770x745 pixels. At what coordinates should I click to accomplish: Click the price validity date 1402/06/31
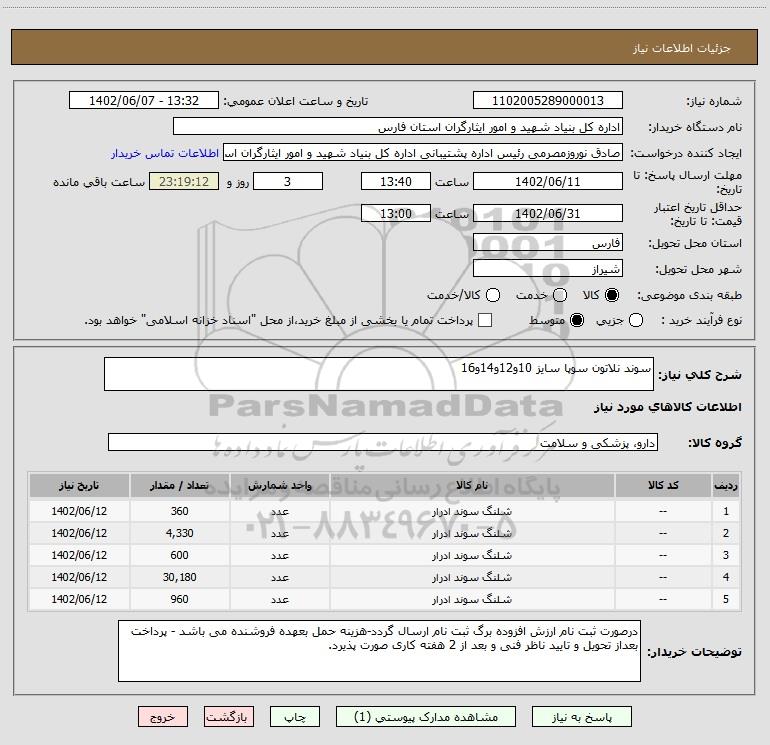pos(548,213)
